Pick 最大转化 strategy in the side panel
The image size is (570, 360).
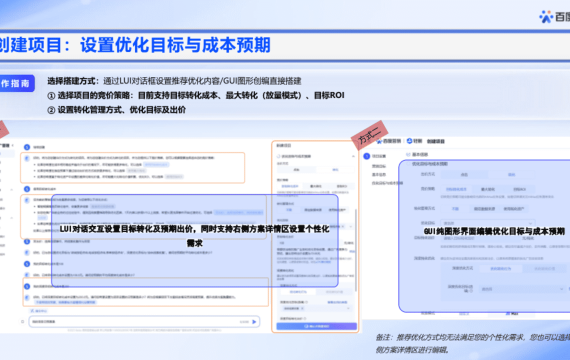point(316,186)
